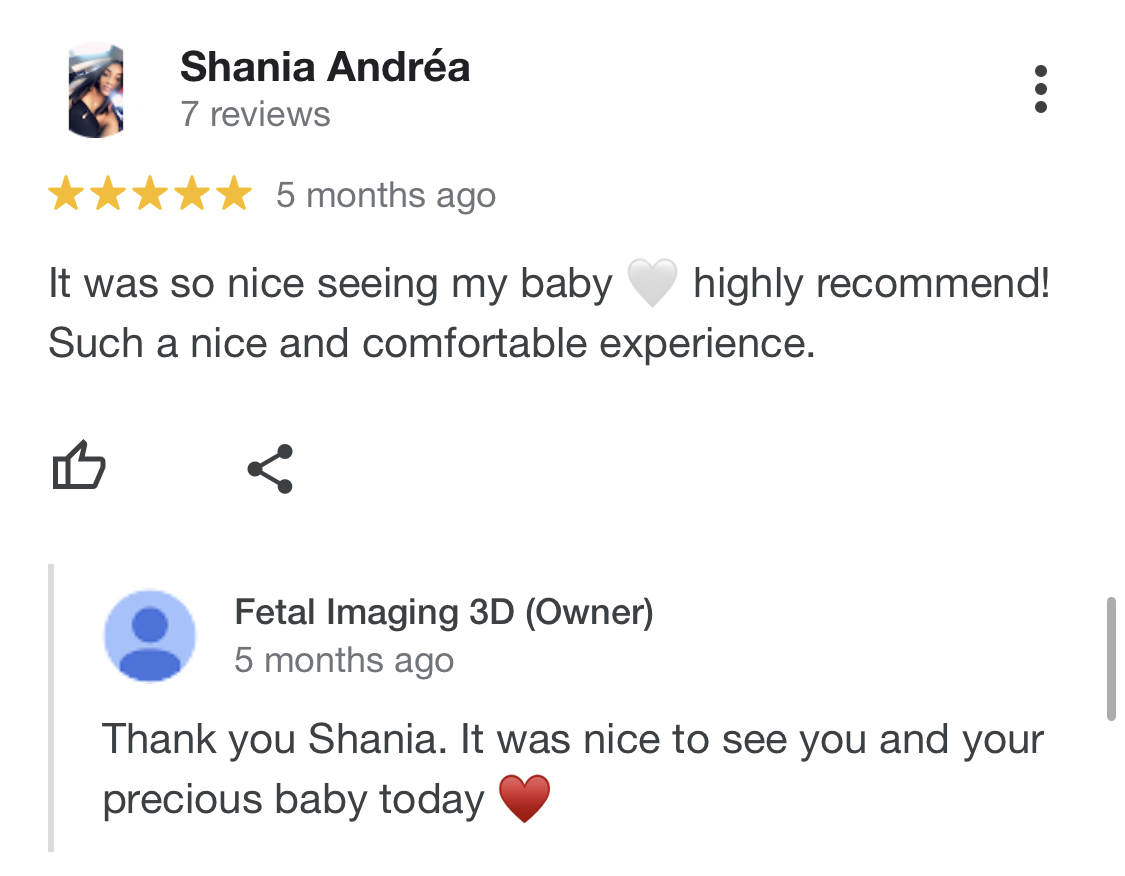This screenshot has width=1125, height=876.
Task: Open the three-dot more options menu
Action: (x=1041, y=90)
